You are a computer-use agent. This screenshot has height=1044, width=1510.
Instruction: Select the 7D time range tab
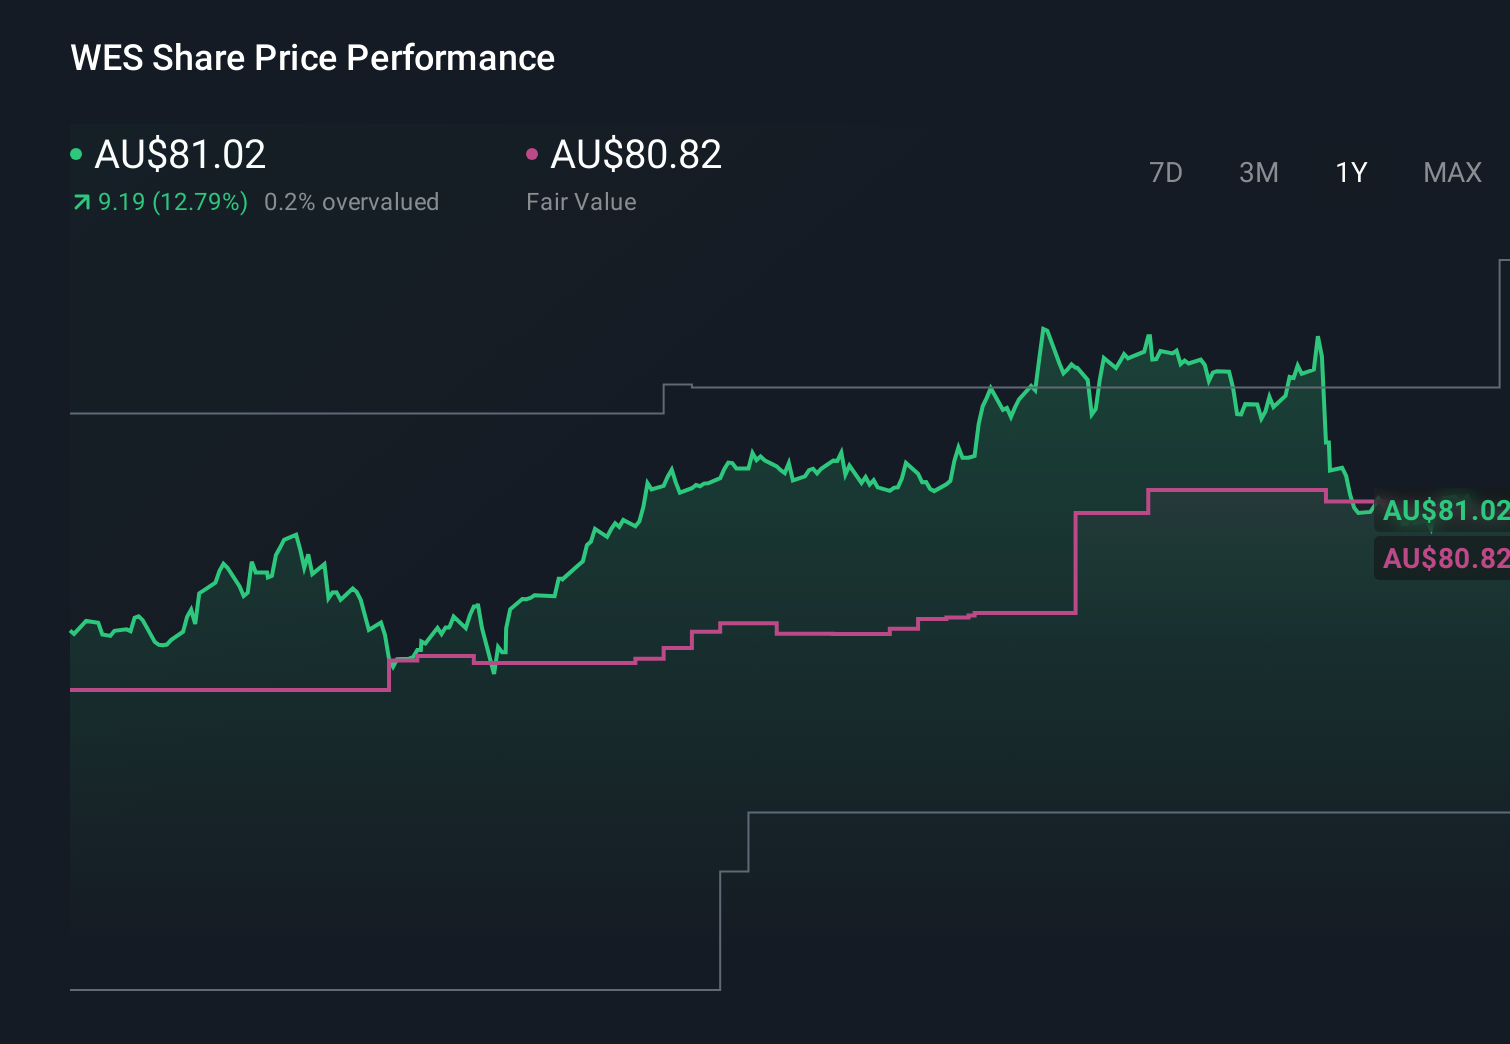[x=1166, y=172]
